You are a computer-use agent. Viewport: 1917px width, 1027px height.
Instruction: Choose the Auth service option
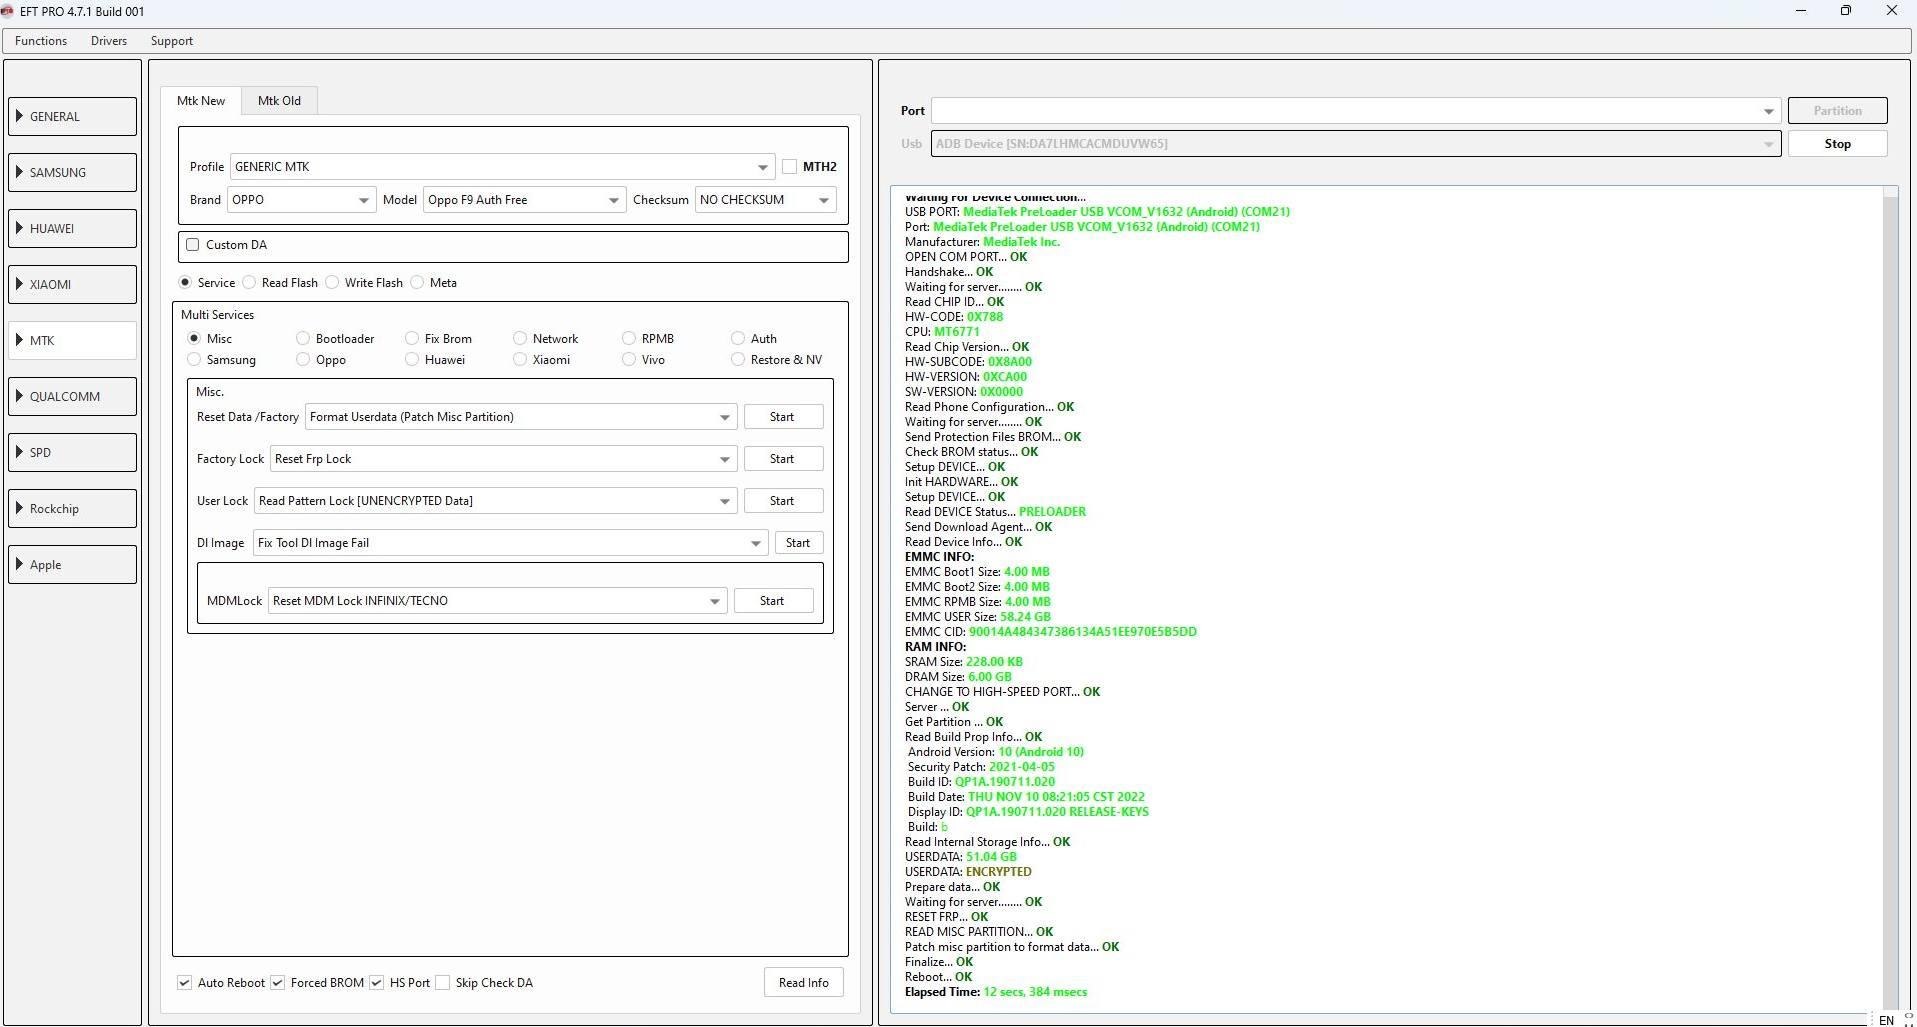coord(738,339)
